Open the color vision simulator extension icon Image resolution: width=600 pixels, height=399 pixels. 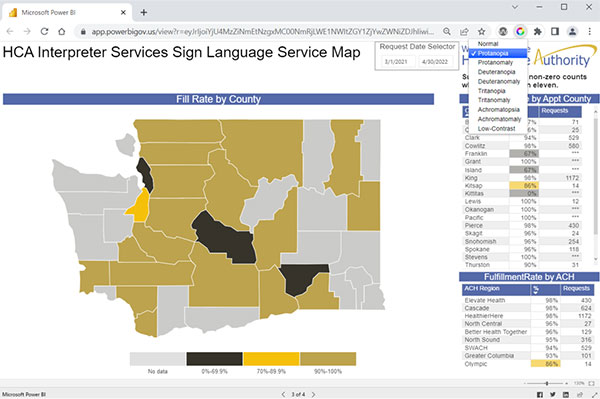click(x=520, y=32)
